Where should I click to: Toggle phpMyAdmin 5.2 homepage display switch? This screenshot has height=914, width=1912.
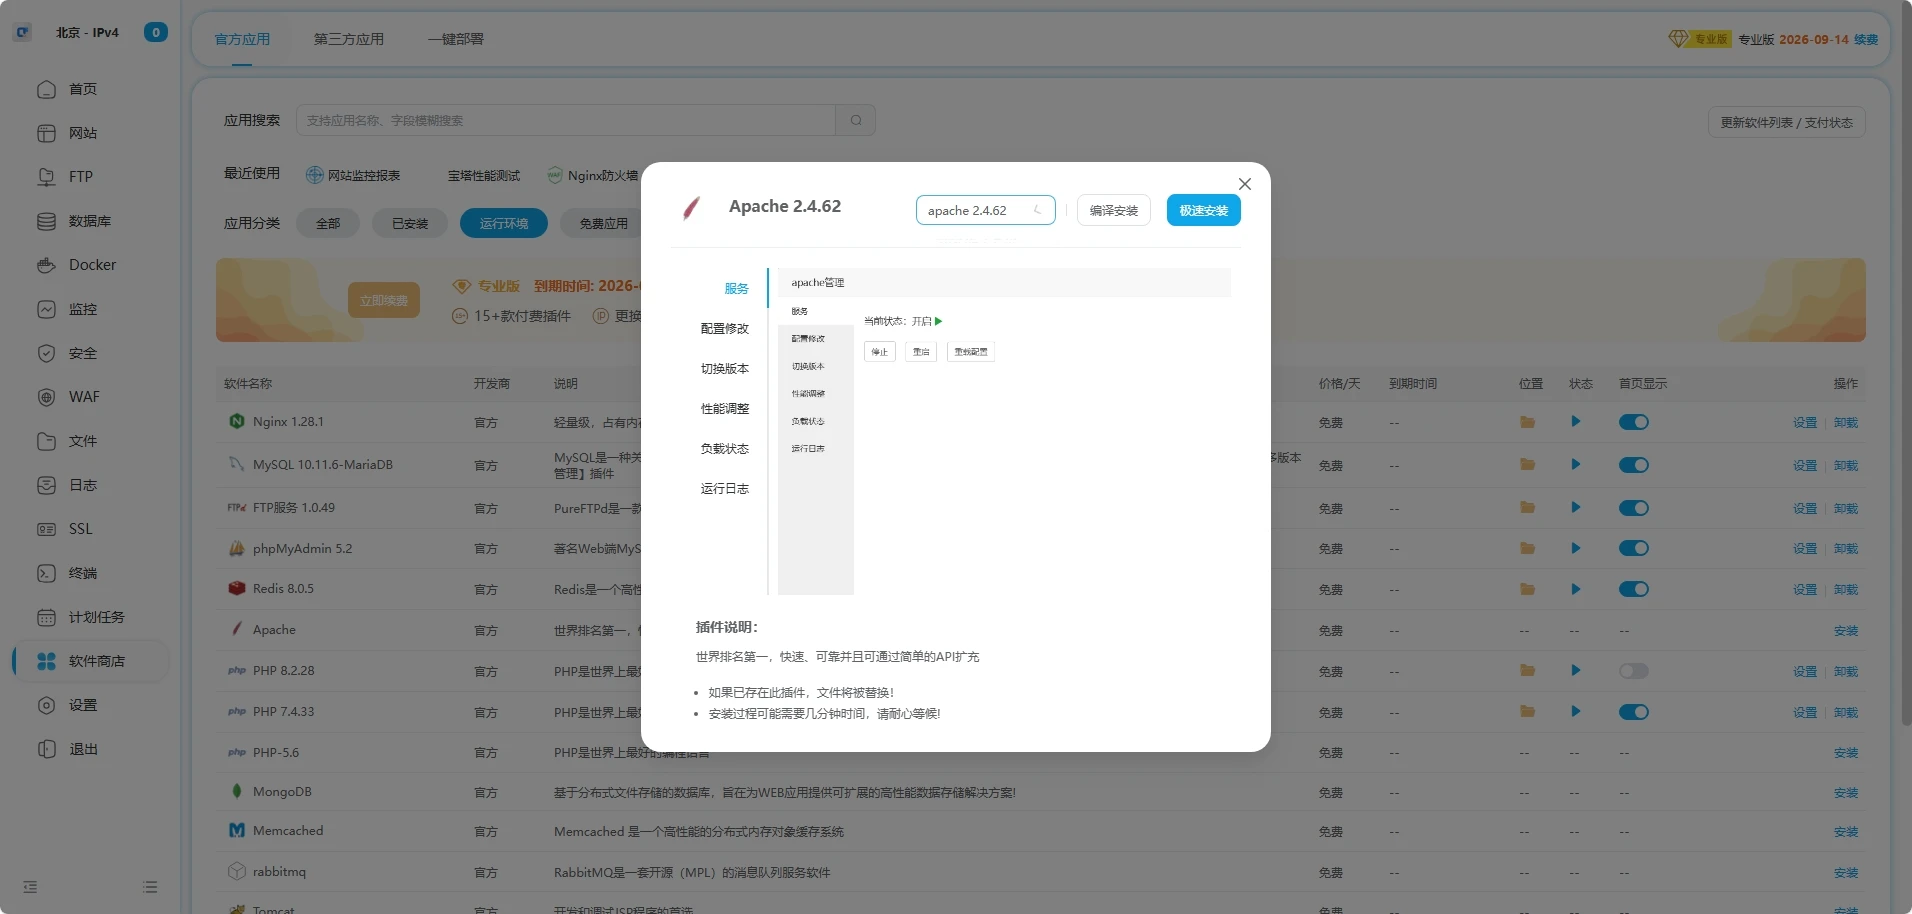point(1633,548)
